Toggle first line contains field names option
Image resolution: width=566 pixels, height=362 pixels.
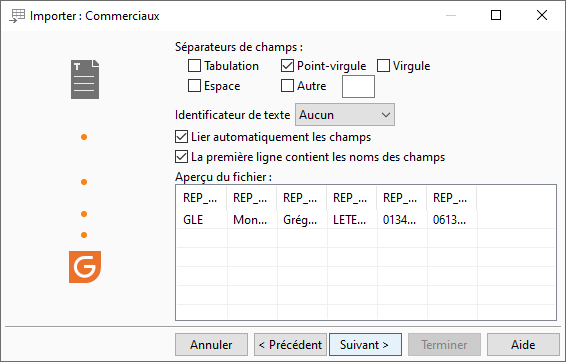click(181, 157)
